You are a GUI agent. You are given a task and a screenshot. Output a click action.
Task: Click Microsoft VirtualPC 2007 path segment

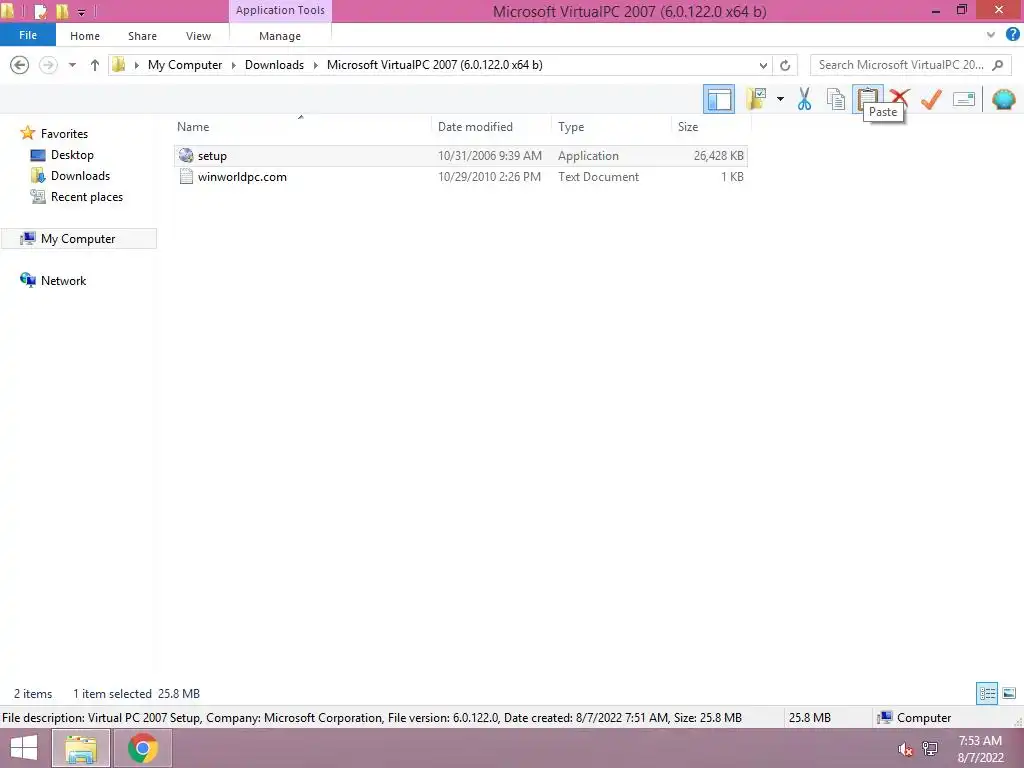[x=434, y=65]
